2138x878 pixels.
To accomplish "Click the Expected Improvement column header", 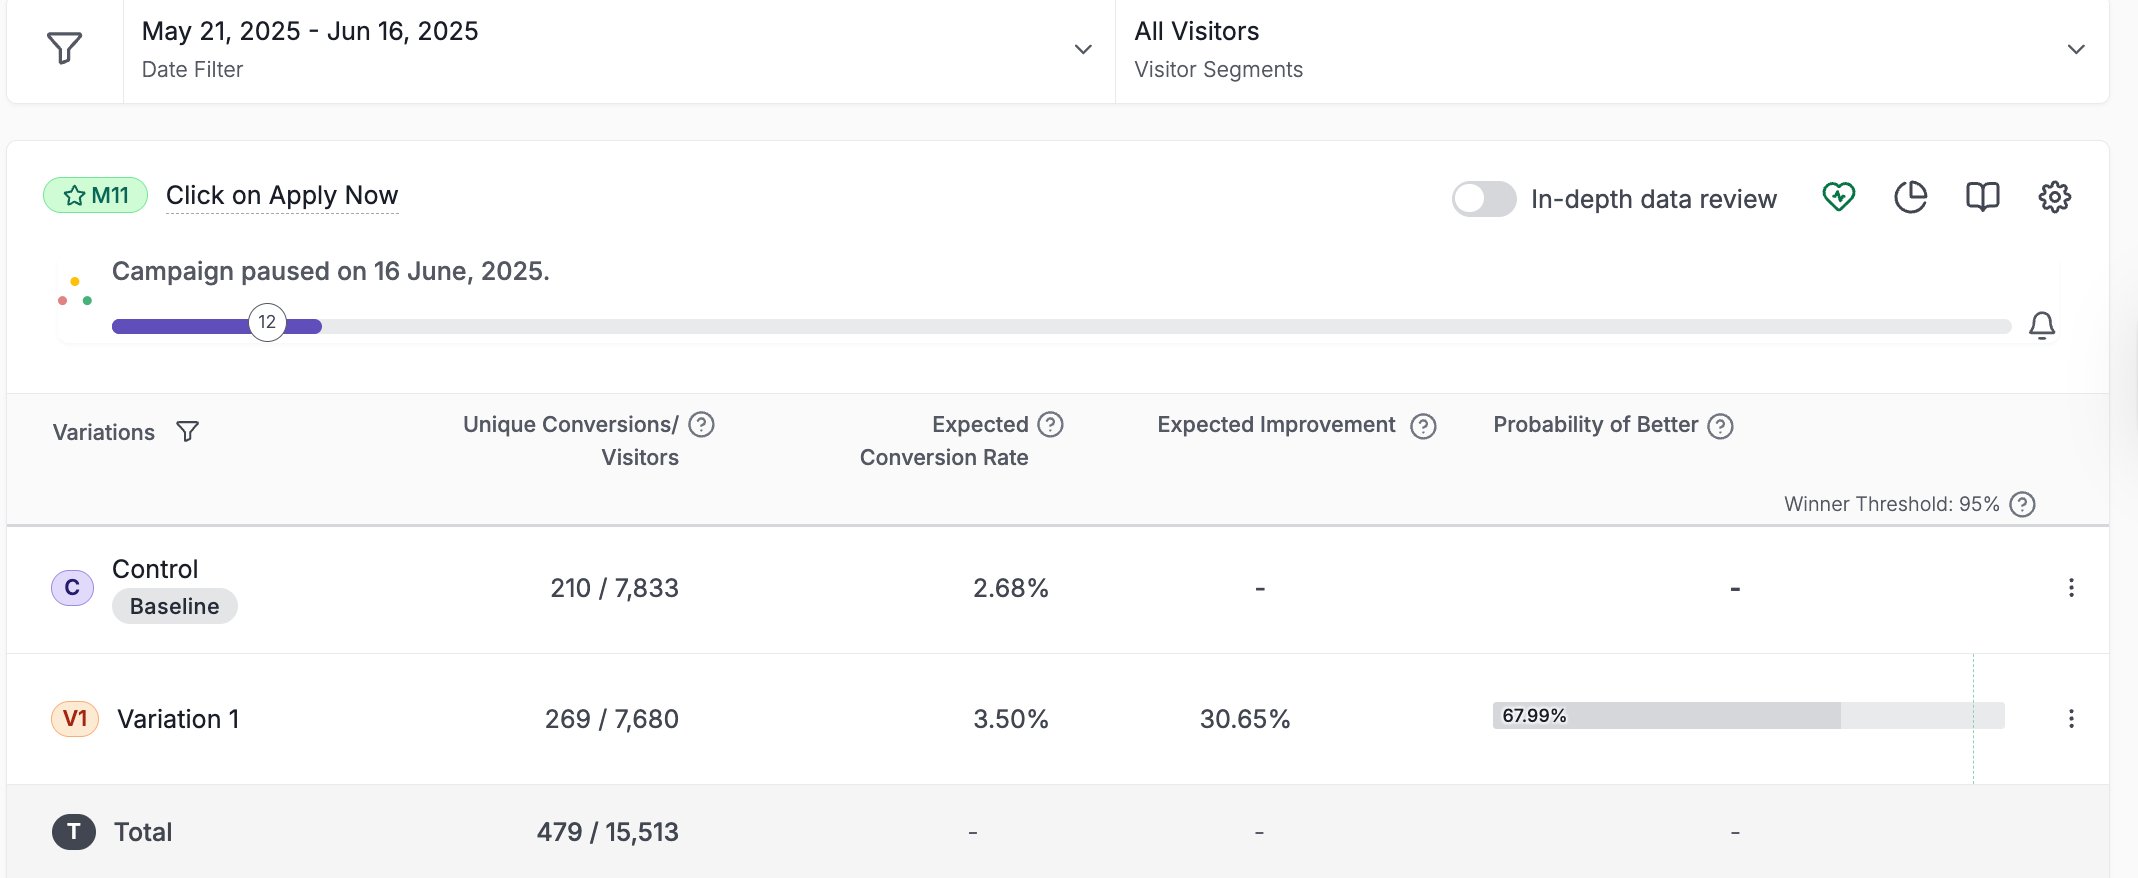I will point(1276,425).
